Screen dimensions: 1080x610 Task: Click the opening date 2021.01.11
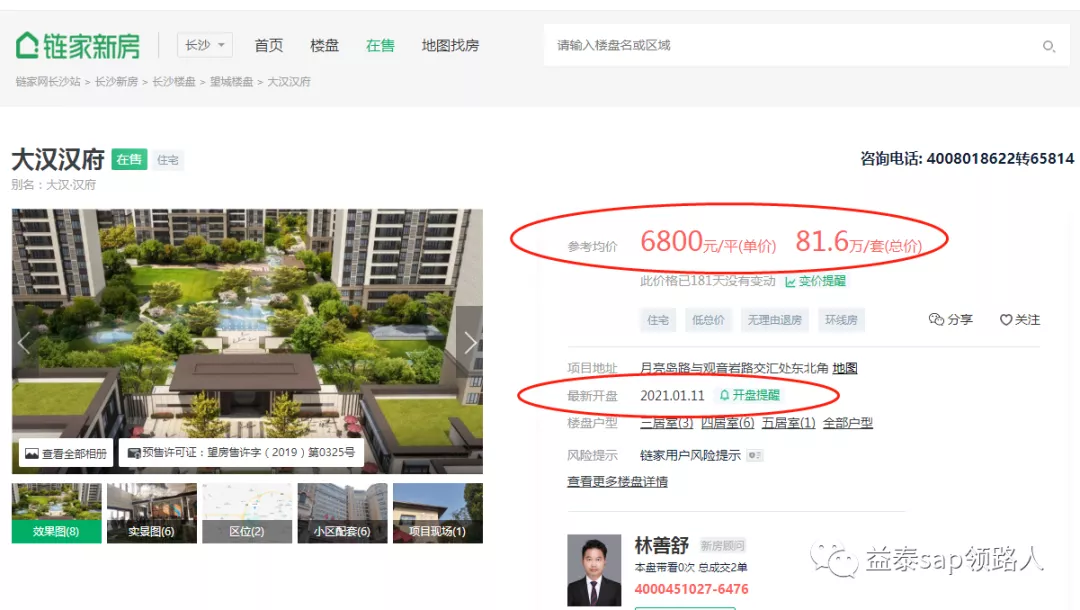(672, 396)
